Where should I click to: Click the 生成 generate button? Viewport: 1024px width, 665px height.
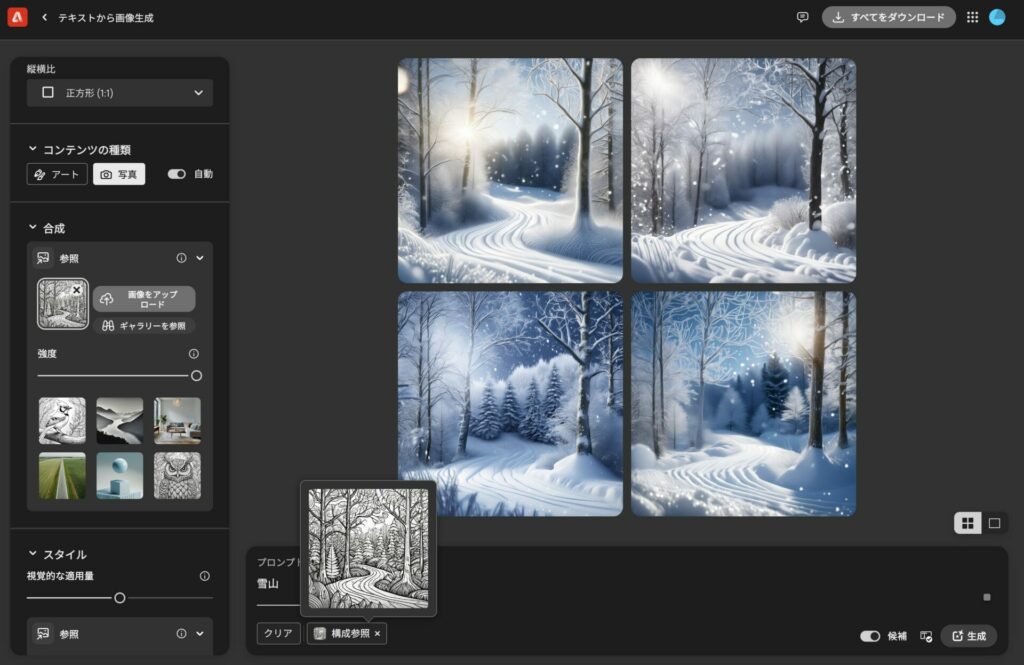(x=968, y=636)
